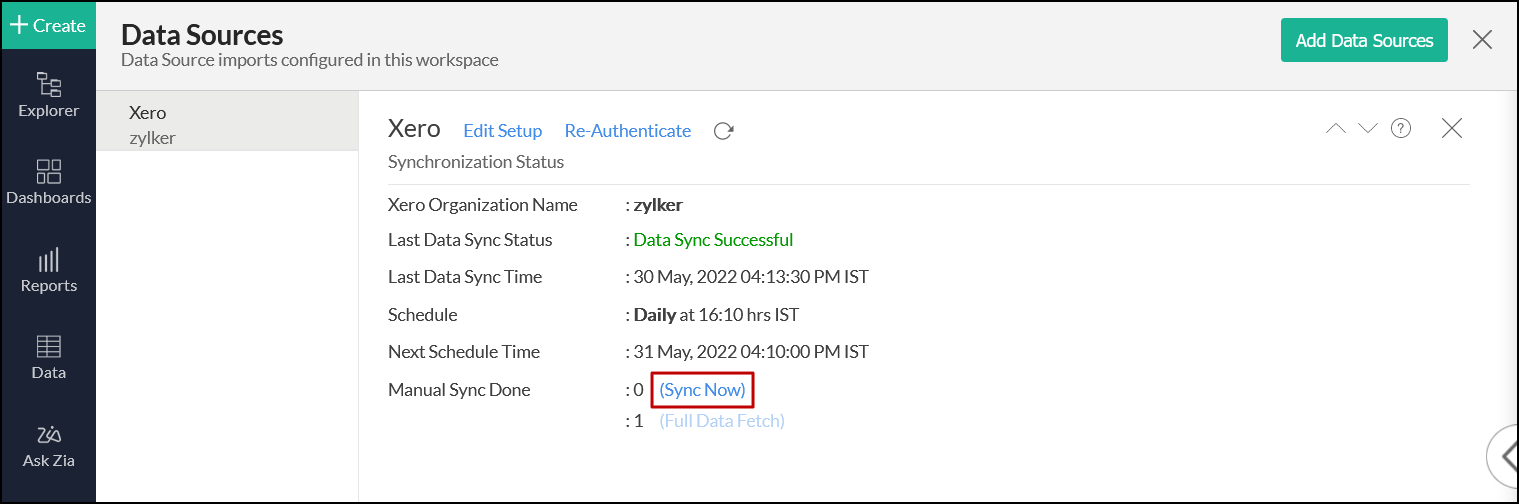Open Reports from the sidebar

pos(48,271)
